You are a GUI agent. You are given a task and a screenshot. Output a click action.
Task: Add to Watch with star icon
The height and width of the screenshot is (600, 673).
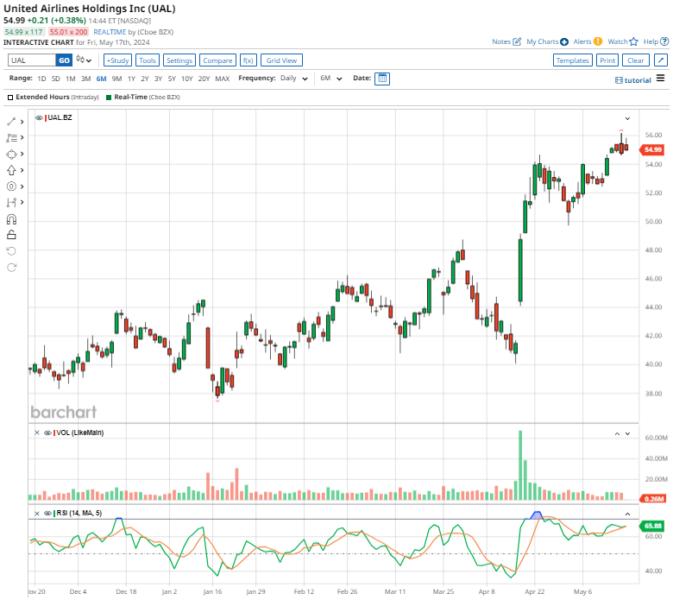pos(634,42)
